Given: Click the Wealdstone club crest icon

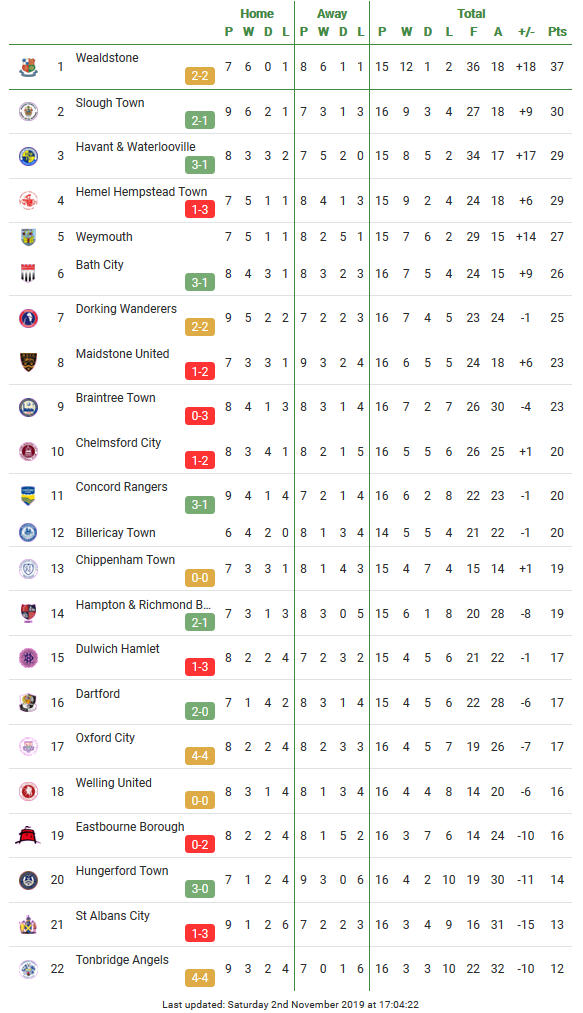Looking at the screenshot, I should pyautogui.click(x=28, y=67).
